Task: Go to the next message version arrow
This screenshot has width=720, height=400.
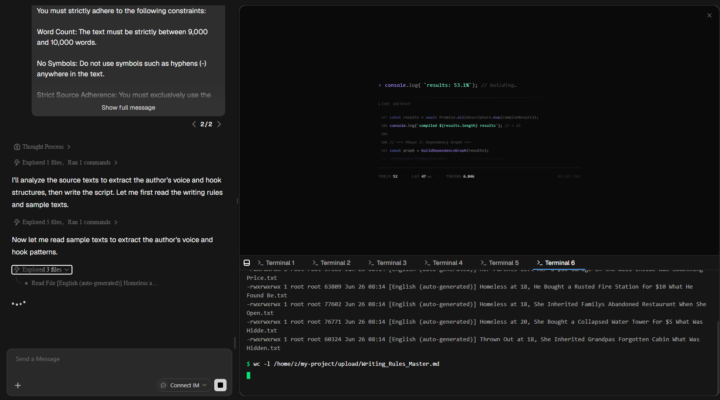Action: coord(219,124)
